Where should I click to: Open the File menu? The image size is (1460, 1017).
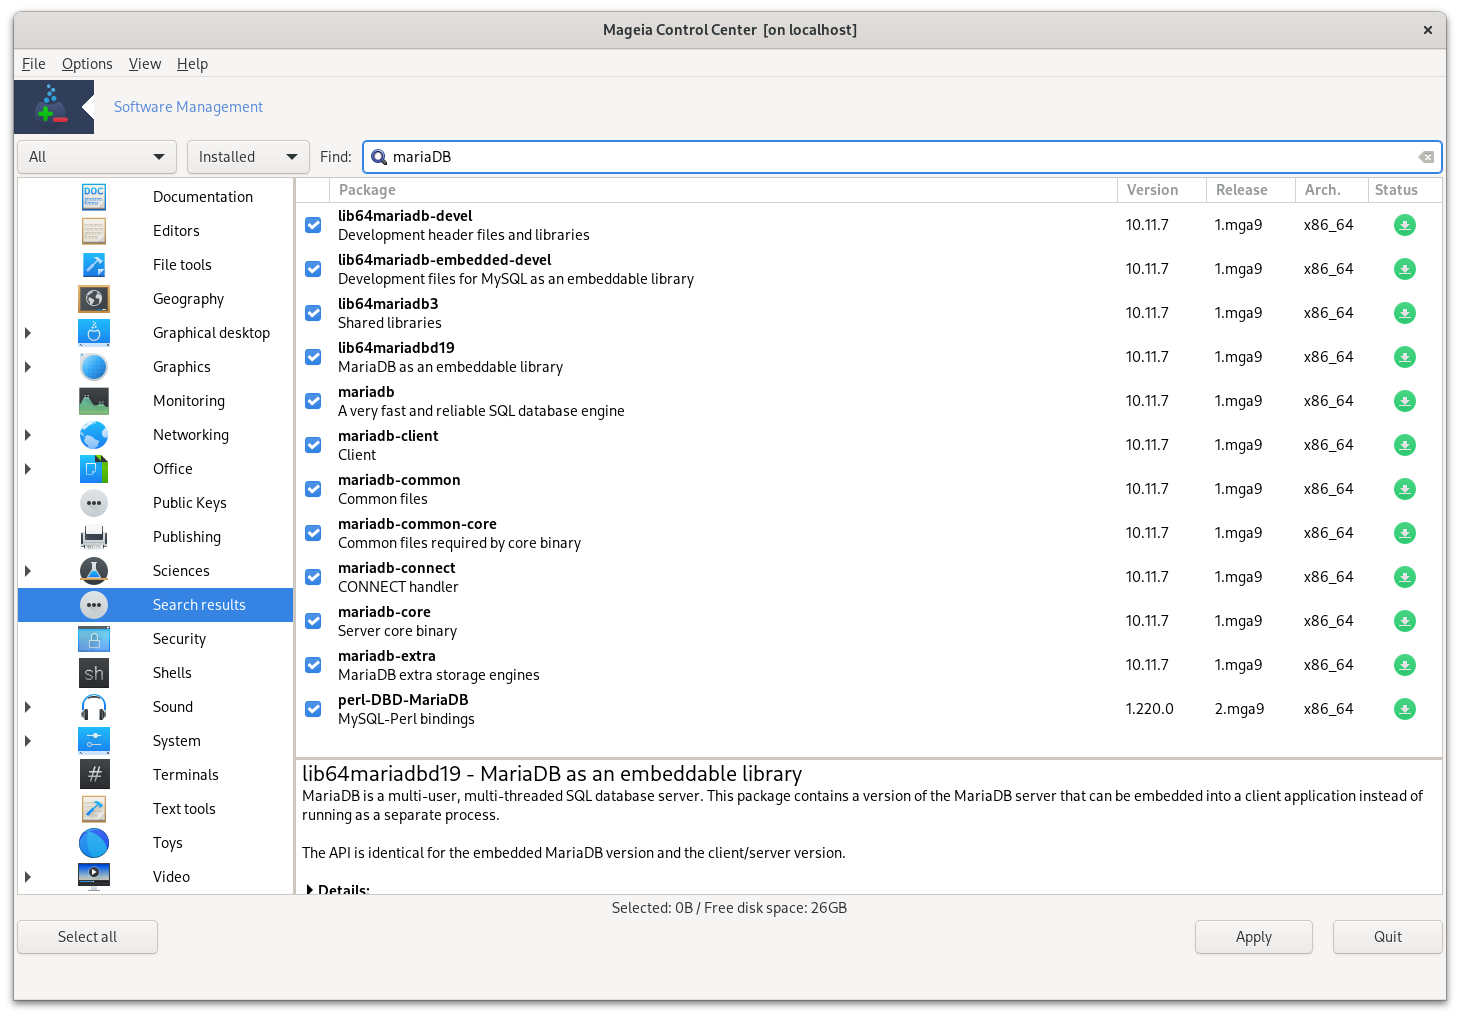34,64
